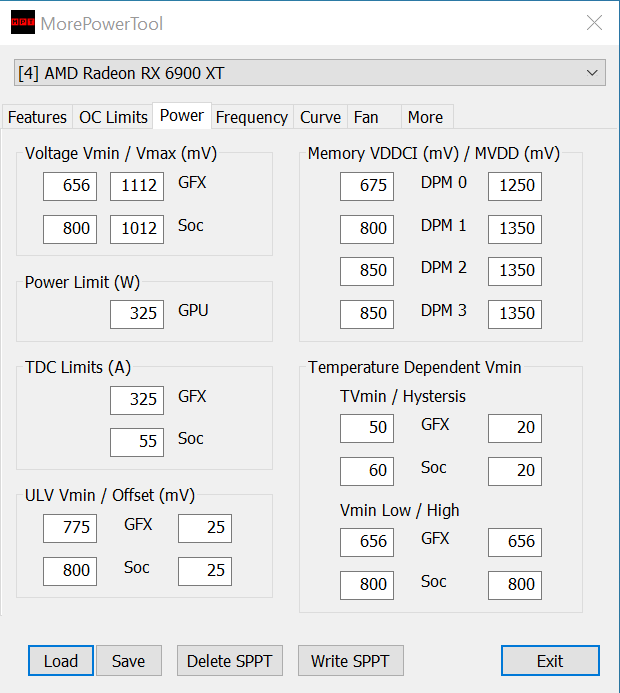
Task: Click the 'Power Limit (W)' group label
Action: tap(82, 282)
